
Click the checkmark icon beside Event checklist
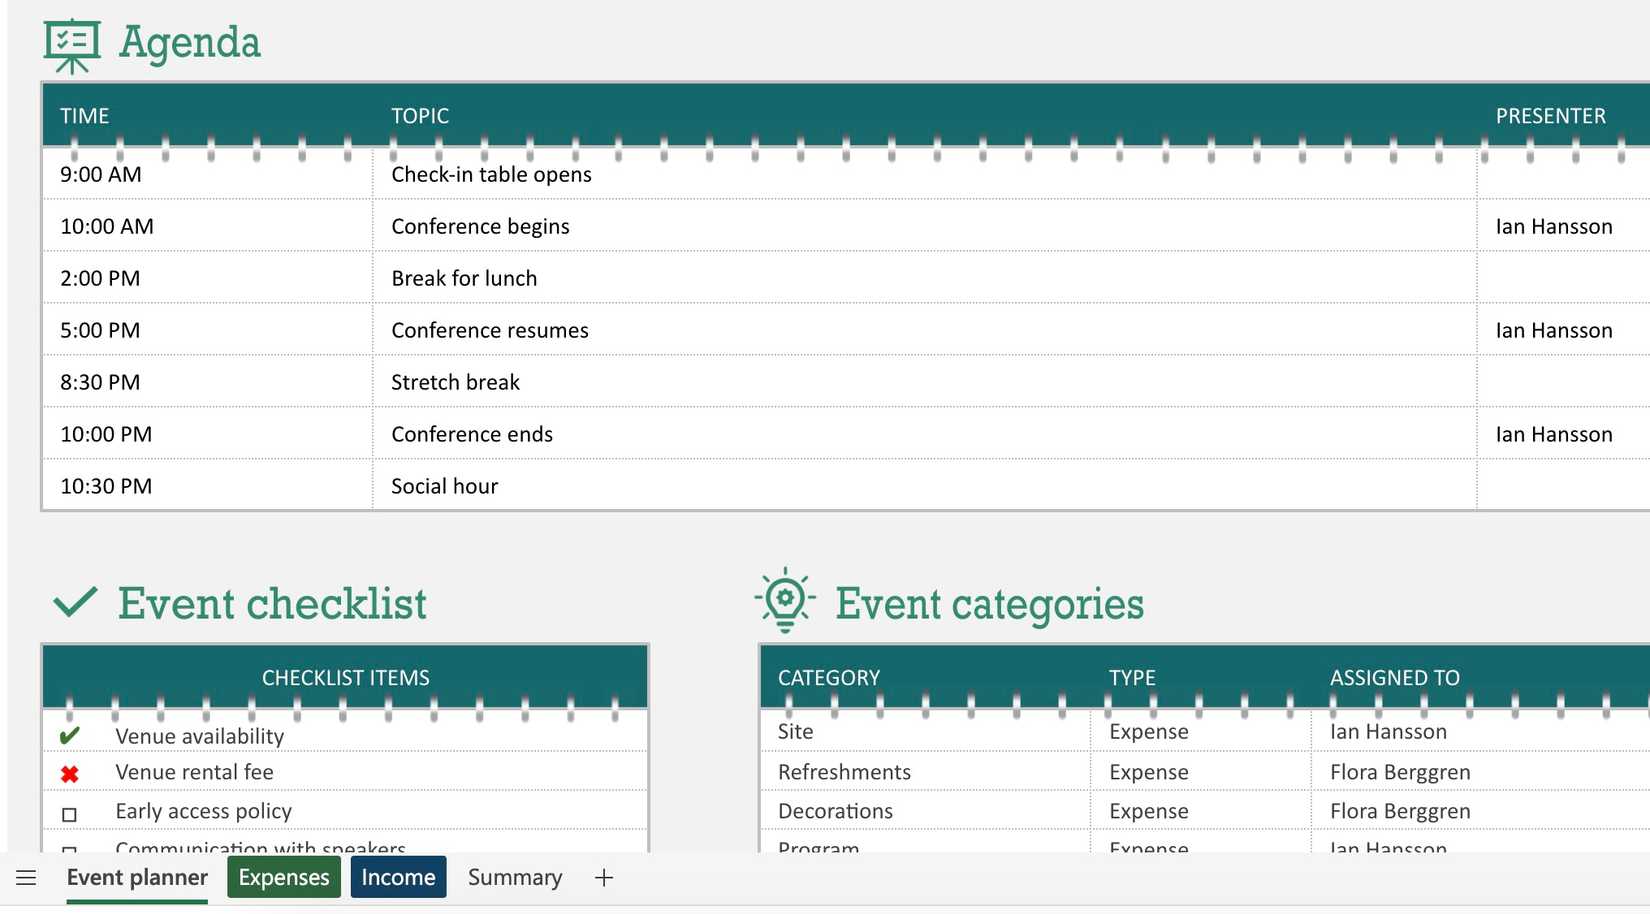click(76, 601)
